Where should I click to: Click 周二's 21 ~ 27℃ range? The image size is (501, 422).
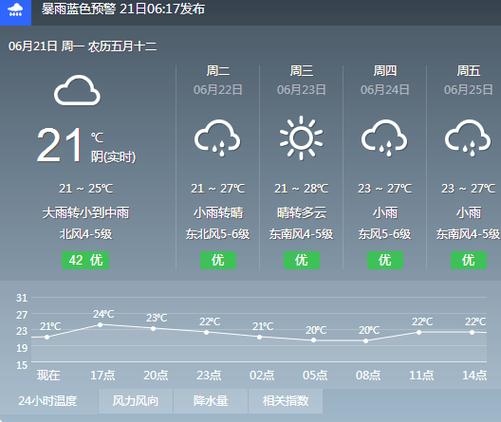[x=218, y=189]
